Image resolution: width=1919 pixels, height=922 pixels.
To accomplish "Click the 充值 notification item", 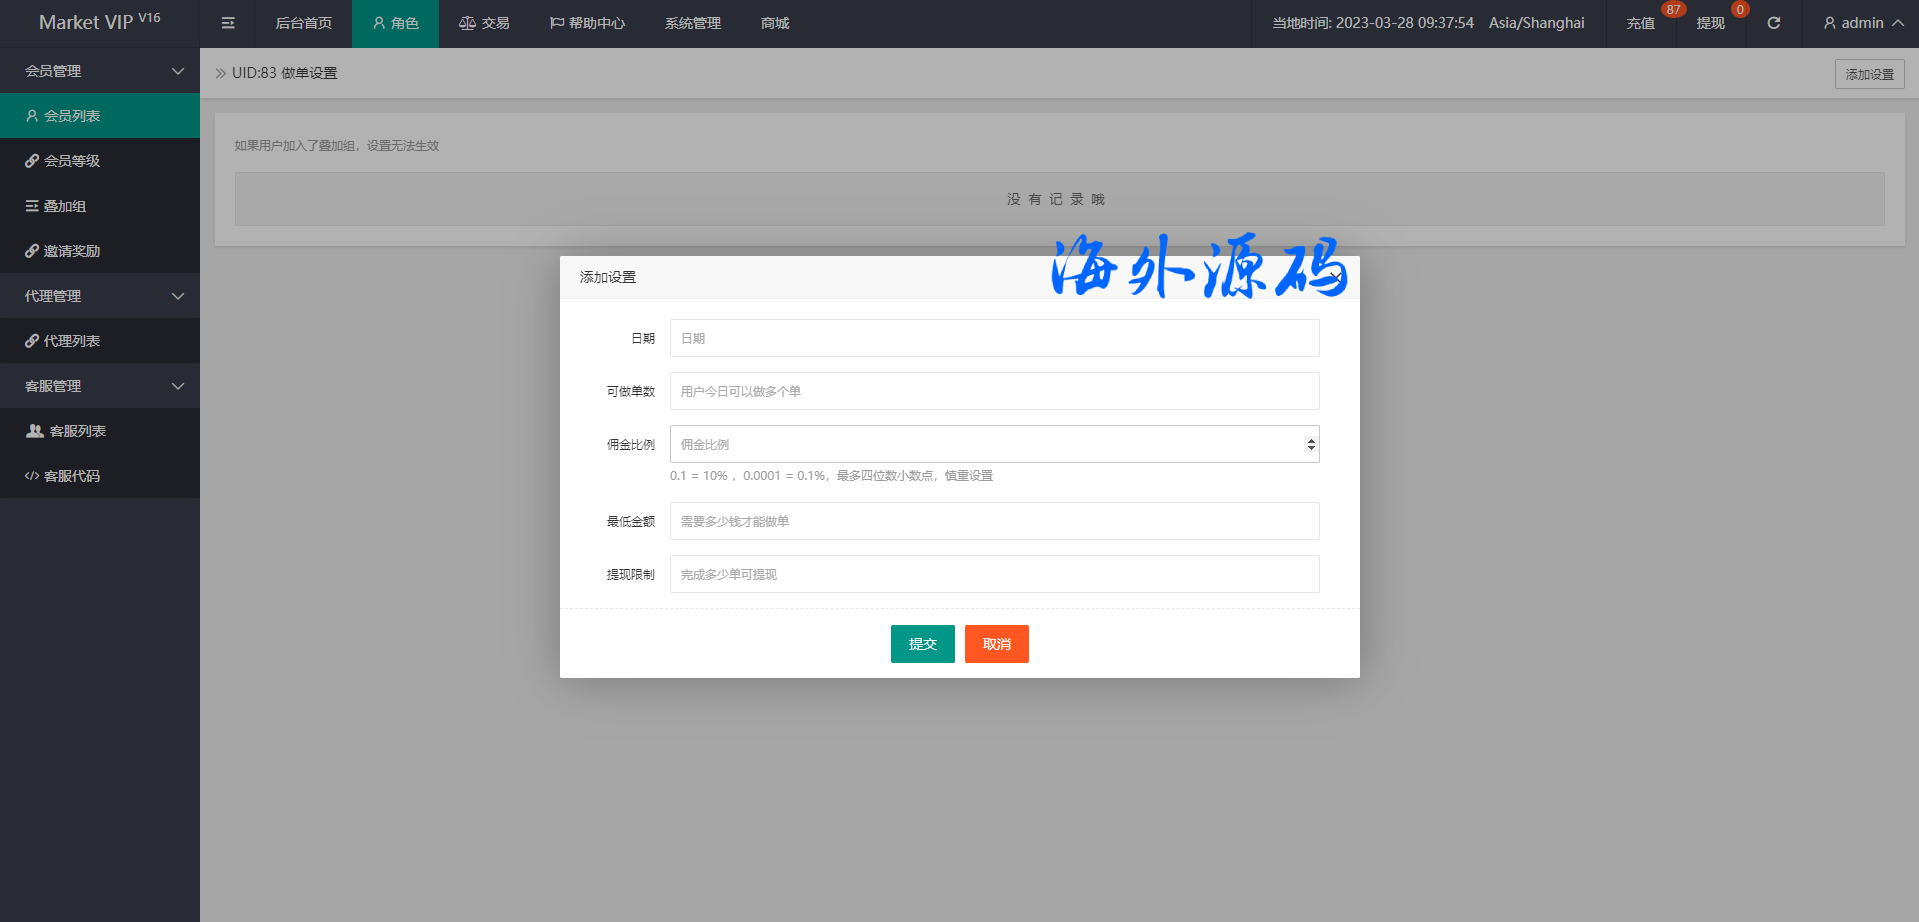I will tap(1640, 23).
